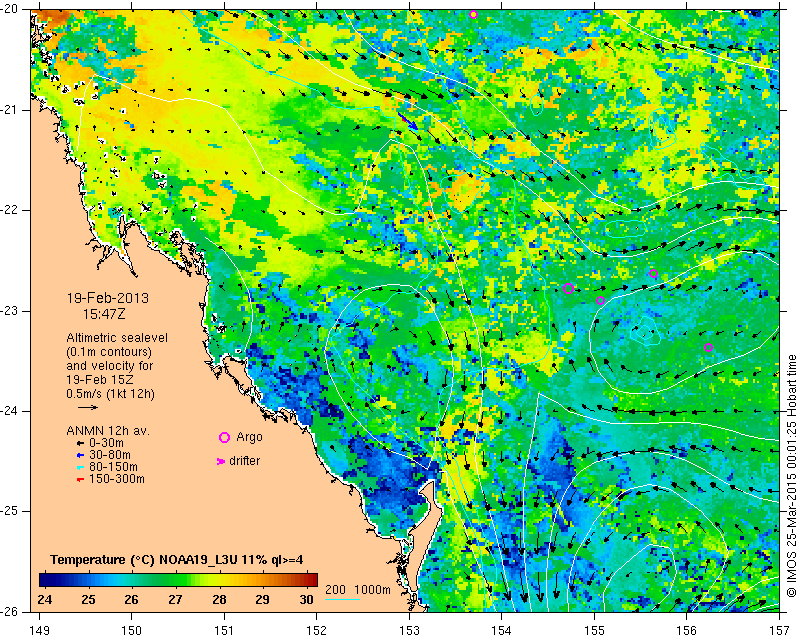Screen dimensions: 800x640
Task: Click the time stamp 15:47Z
Action: pos(104,314)
